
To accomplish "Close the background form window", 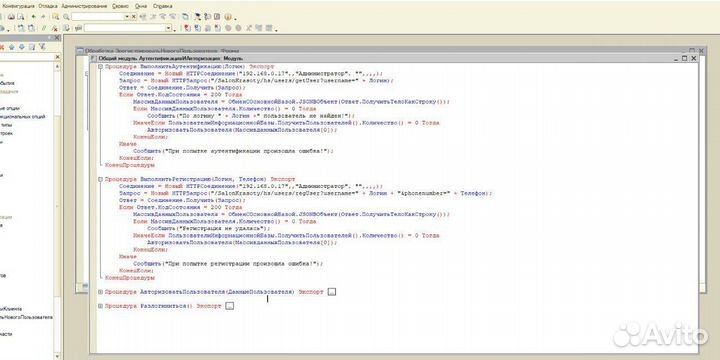I will tap(701, 51).
